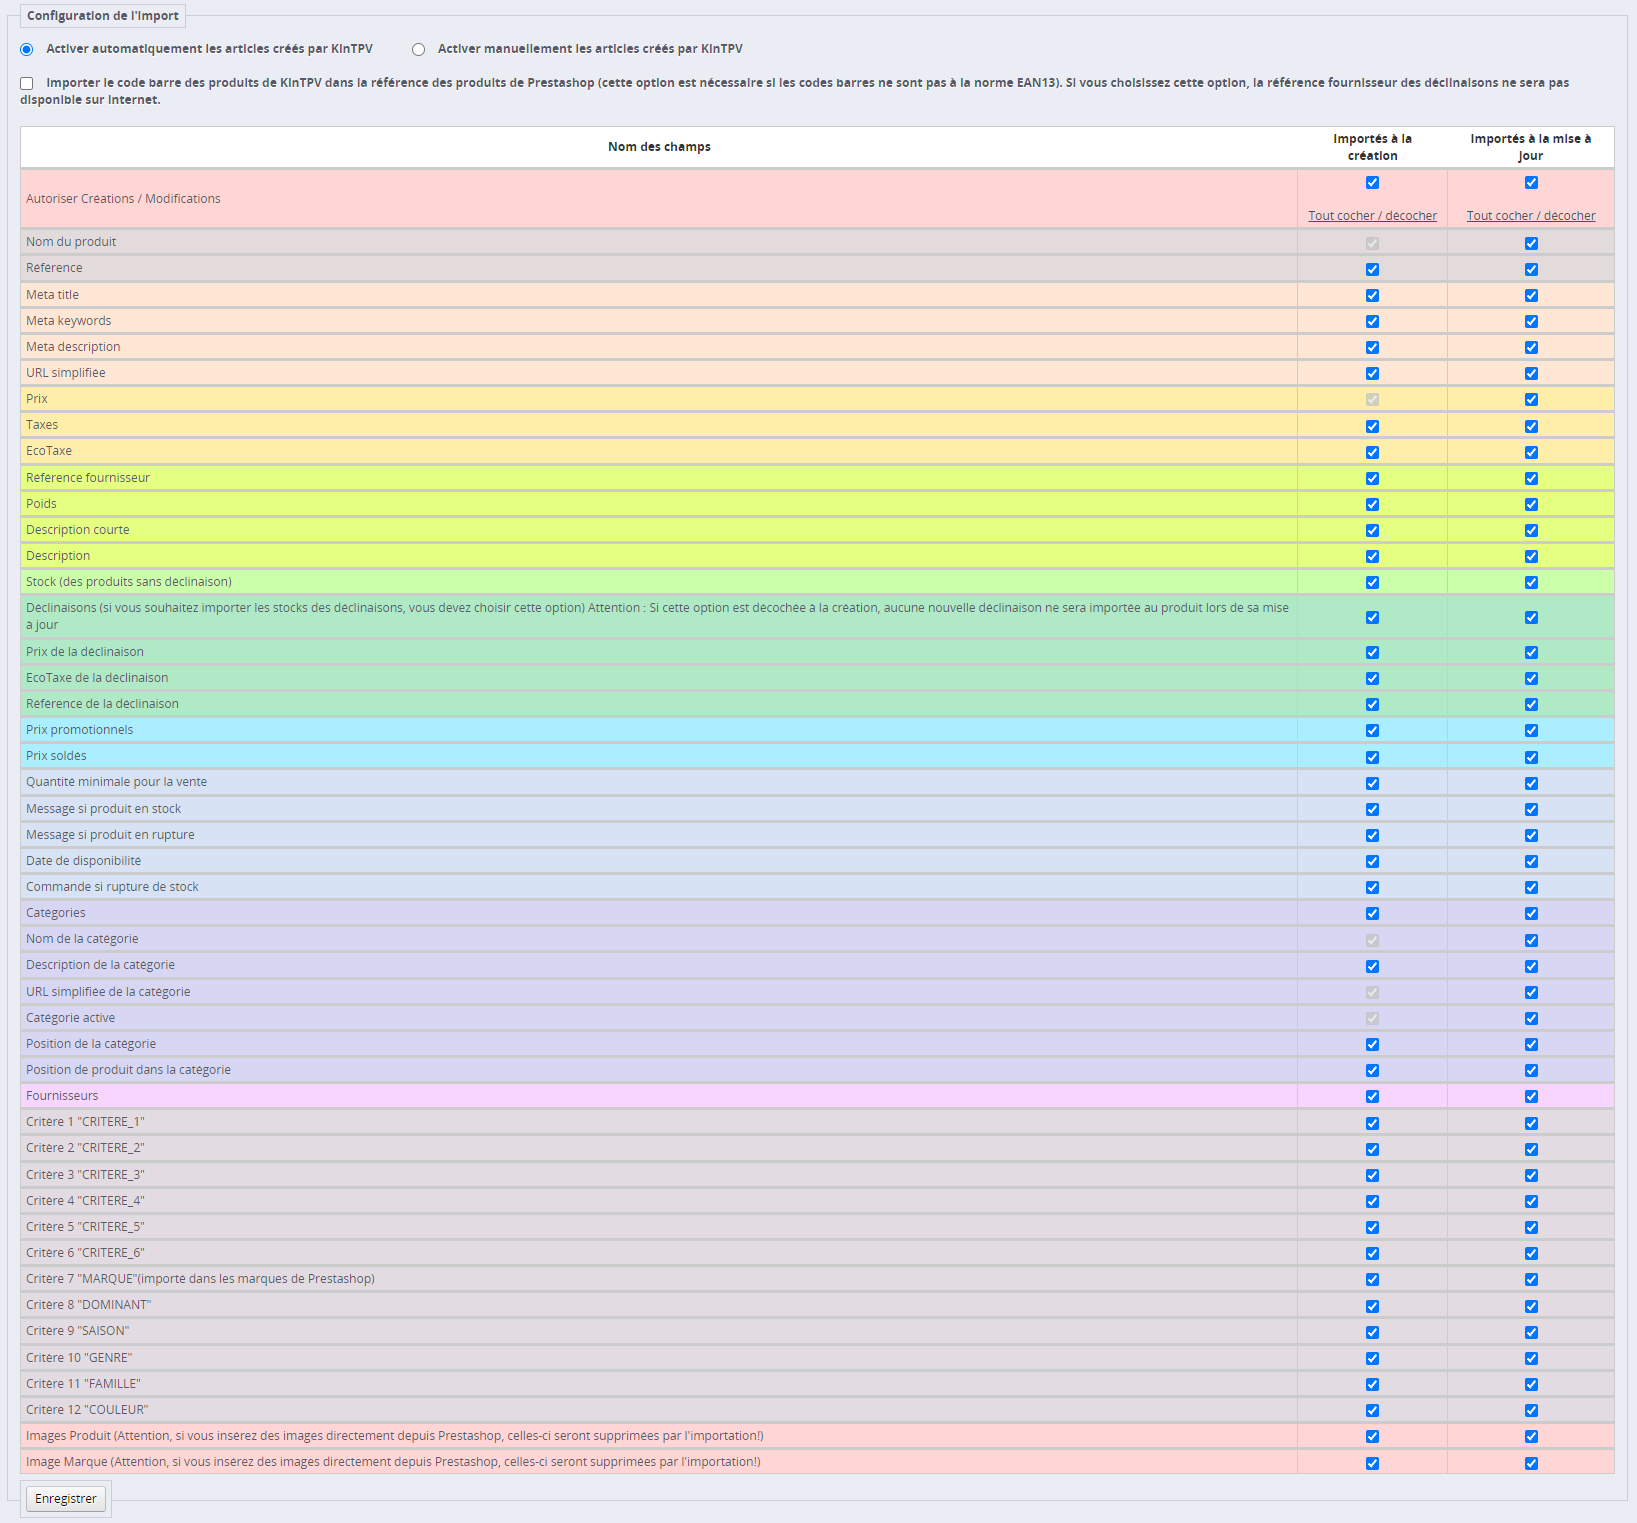Click the Enregistrer button
The image size is (1637, 1523).
pyautogui.click(x=66, y=1498)
